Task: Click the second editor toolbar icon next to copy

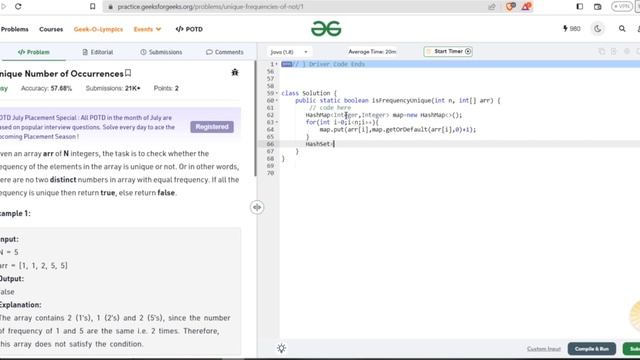Action: tap(613, 51)
